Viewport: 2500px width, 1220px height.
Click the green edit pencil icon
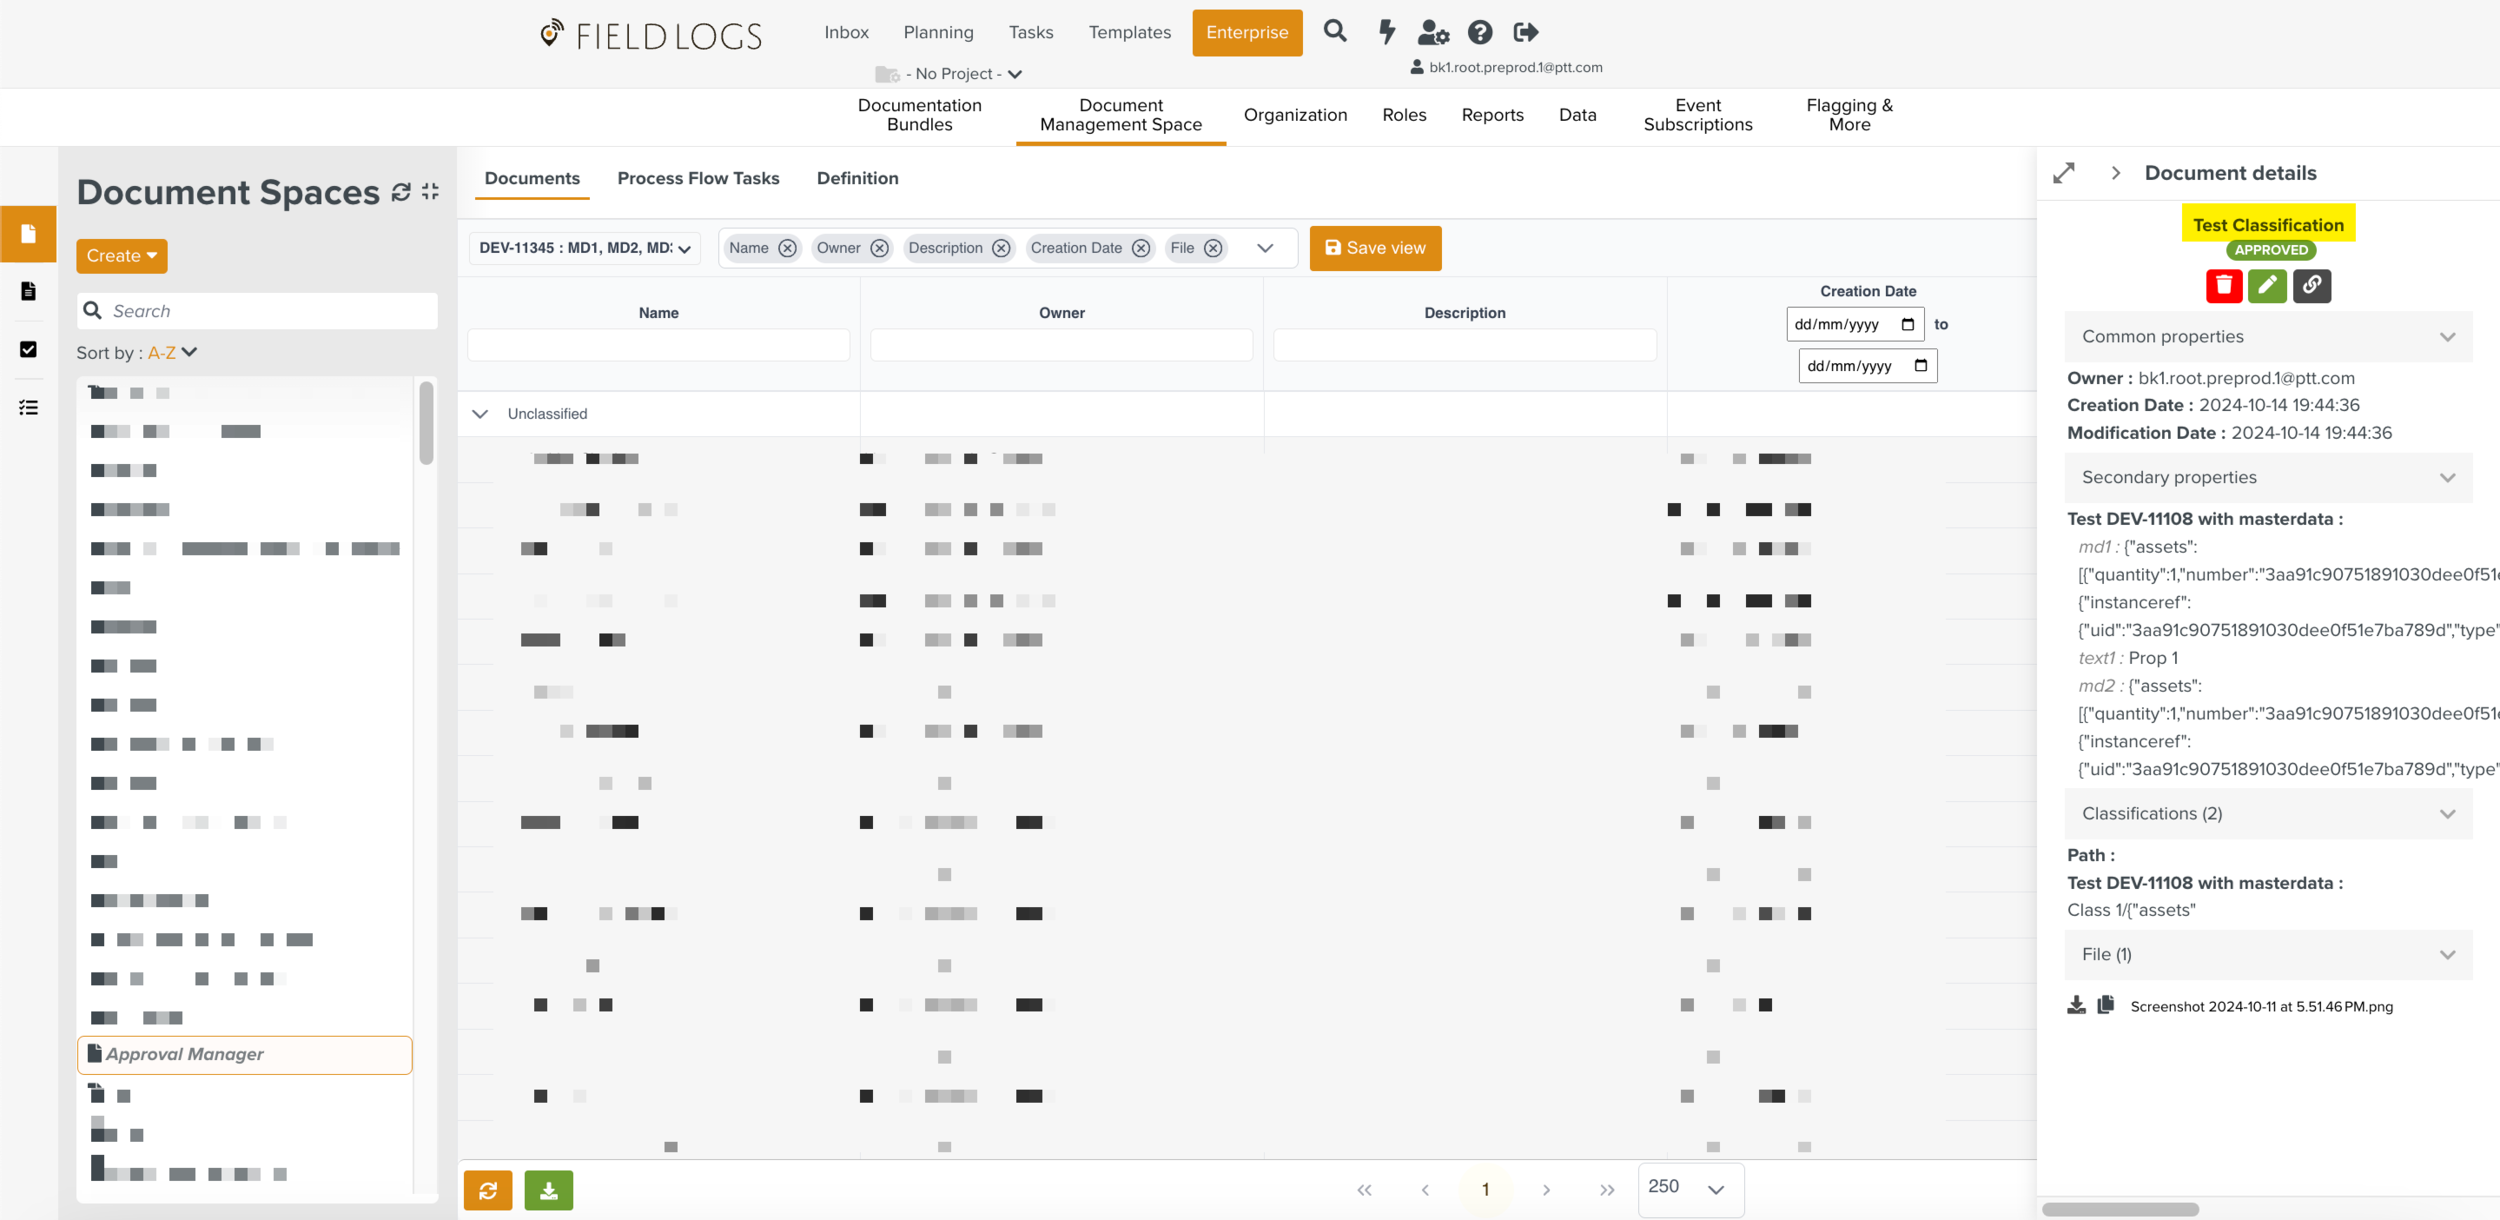[x=2267, y=286]
